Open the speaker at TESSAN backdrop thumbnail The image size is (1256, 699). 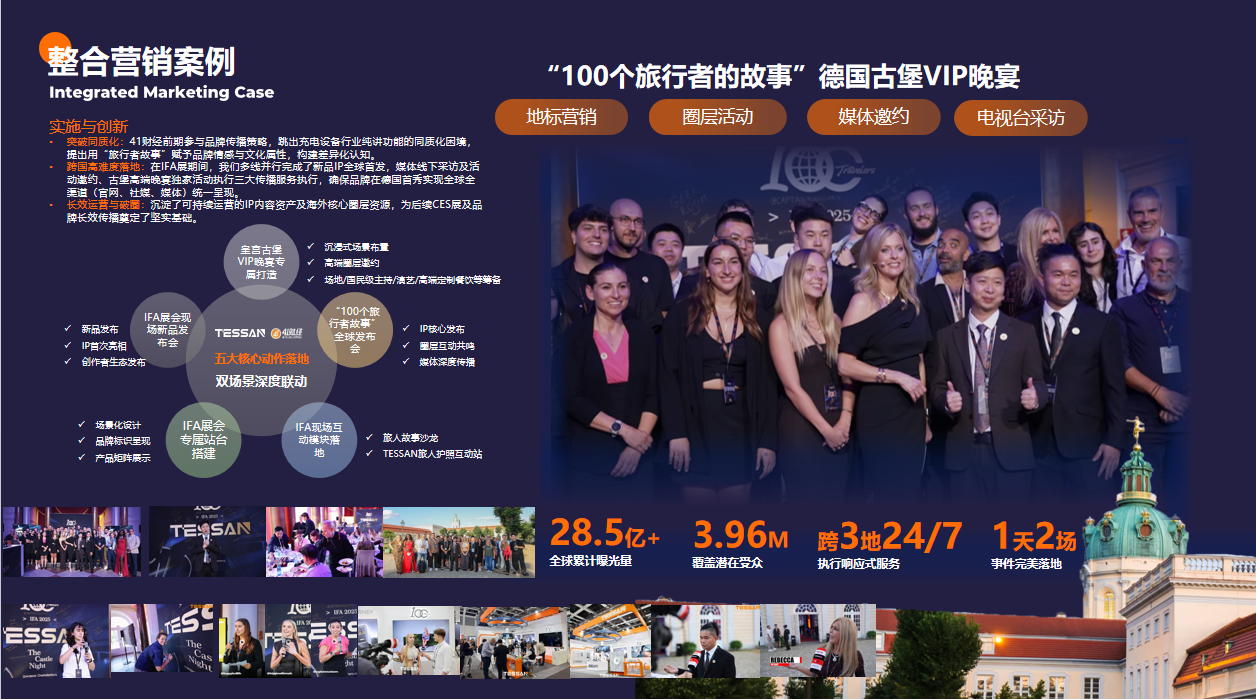(207, 541)
